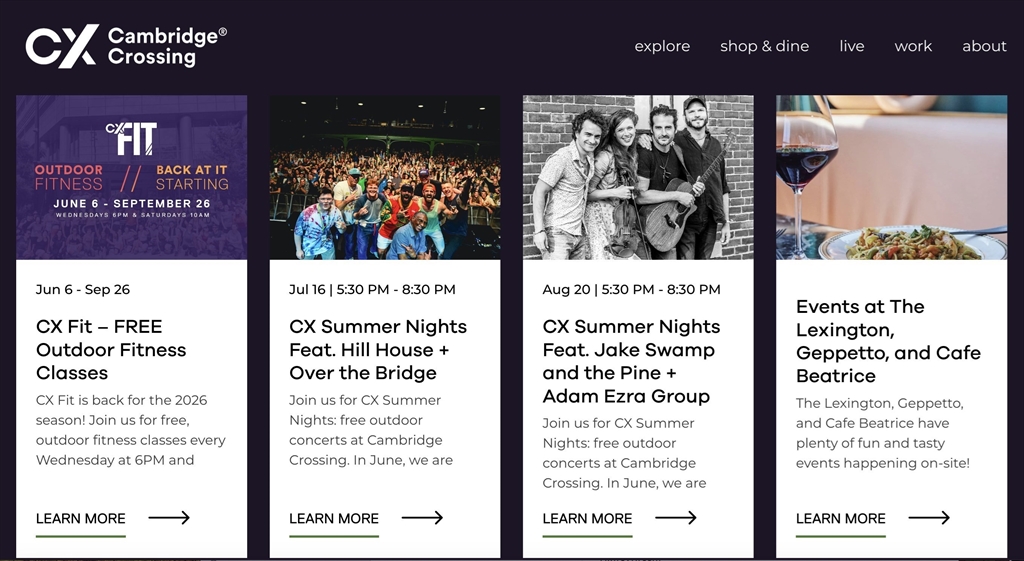Click LEARN MORE for CX Fit classes
Screen dimensions: 1024x561
(x=81, y=519)
